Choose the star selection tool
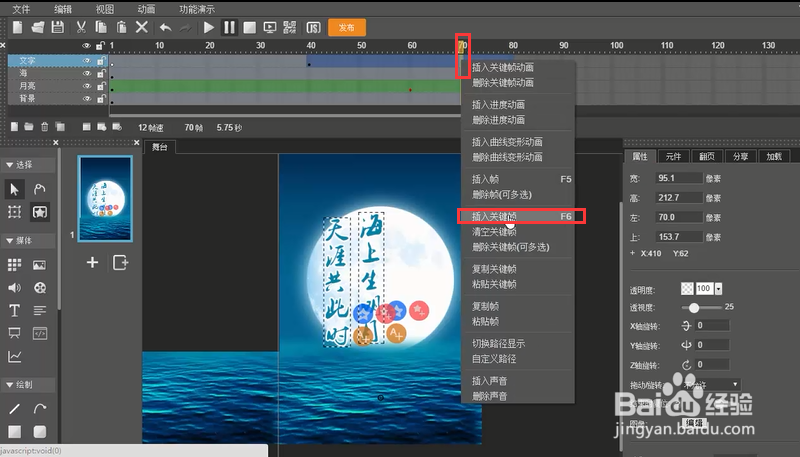800x457 pixels. pos(39,212)
